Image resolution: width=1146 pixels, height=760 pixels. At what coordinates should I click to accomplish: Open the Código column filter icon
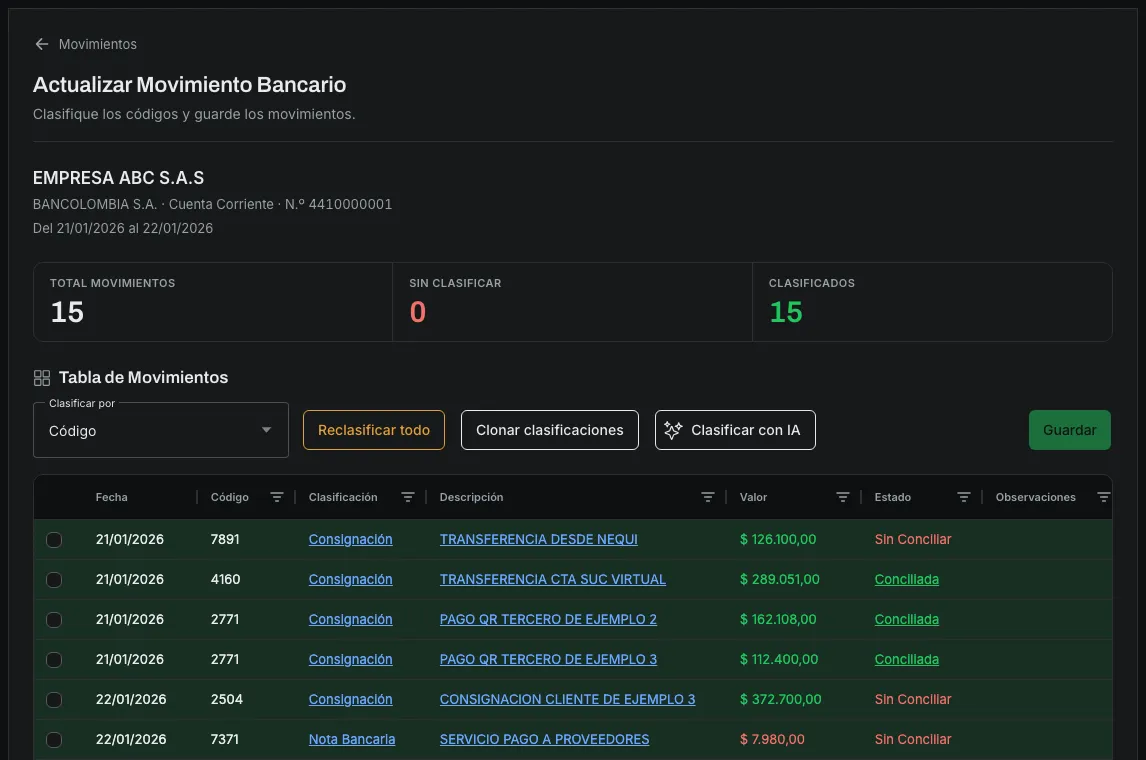(276, 498)
